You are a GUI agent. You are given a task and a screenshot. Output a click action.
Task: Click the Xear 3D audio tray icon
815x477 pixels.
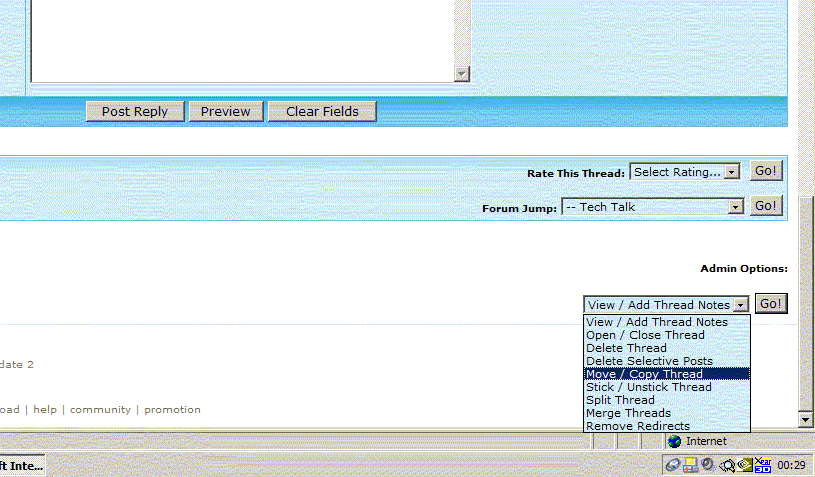point(763,465)
